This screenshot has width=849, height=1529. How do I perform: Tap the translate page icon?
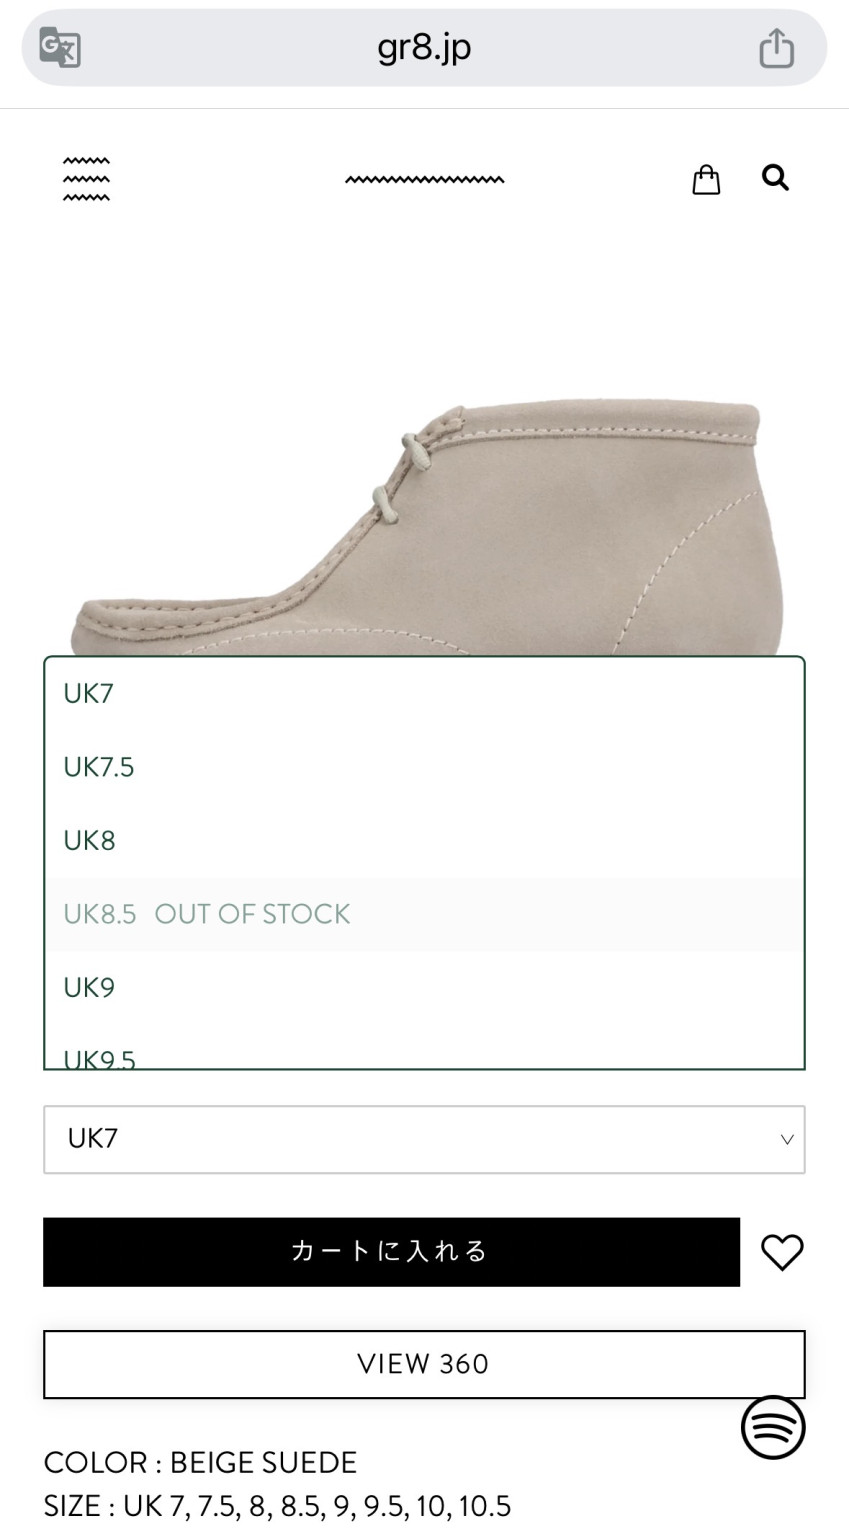60,48
